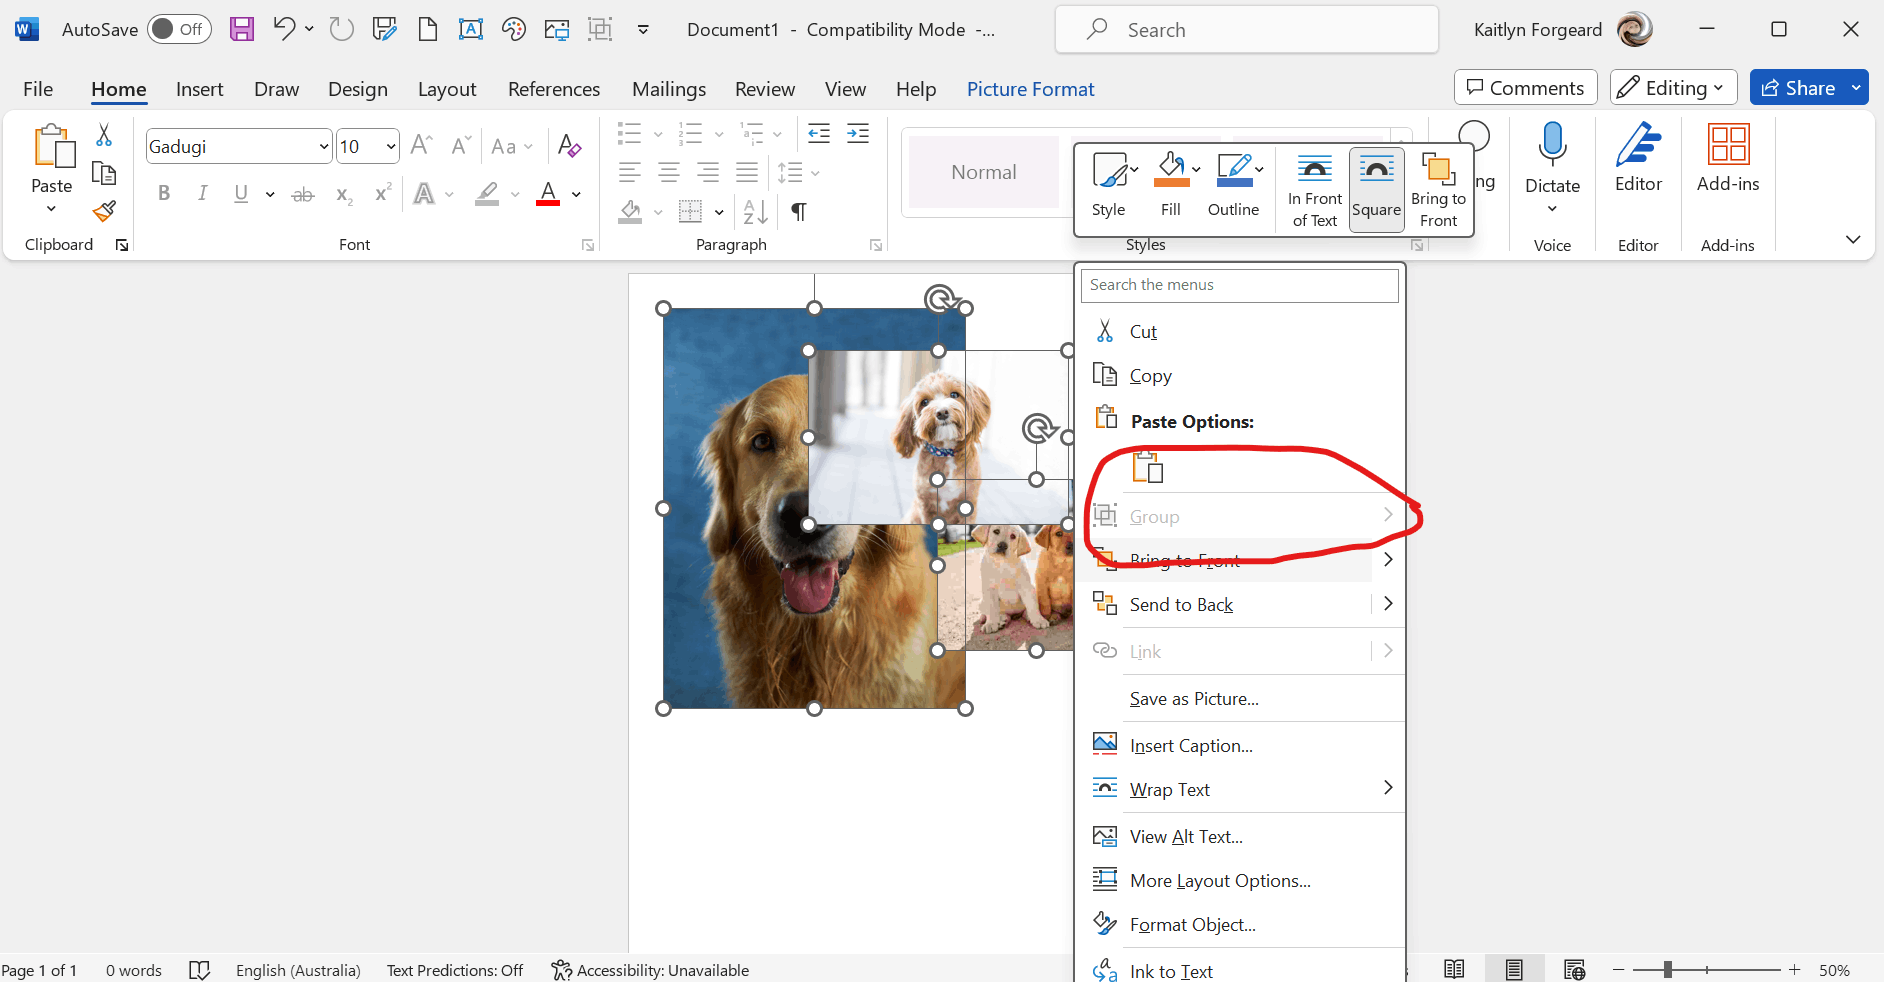This screenshot has width=1884, height=982.
Task: Toggle Italic formatting
Action: click(x=203, y=194)
